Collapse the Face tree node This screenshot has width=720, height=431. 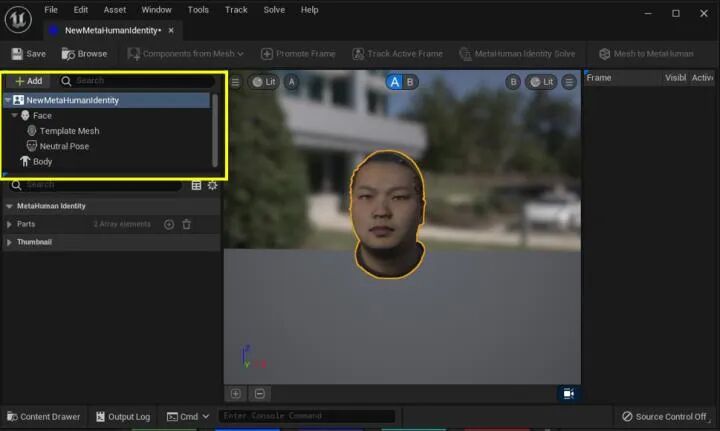coord(15,116)
